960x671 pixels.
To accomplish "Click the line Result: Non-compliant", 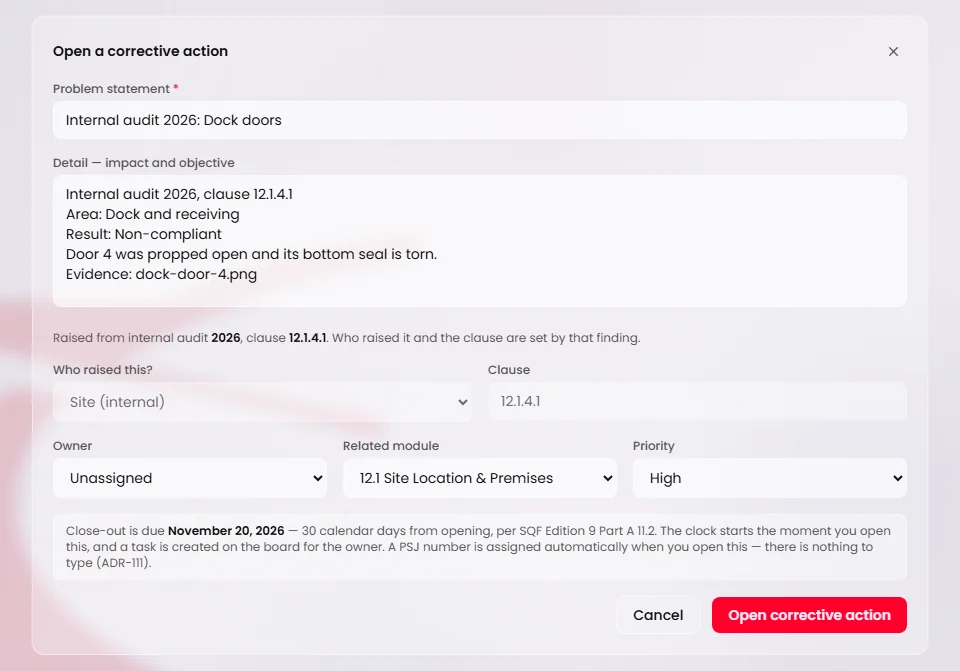I will tap(143, 234).
